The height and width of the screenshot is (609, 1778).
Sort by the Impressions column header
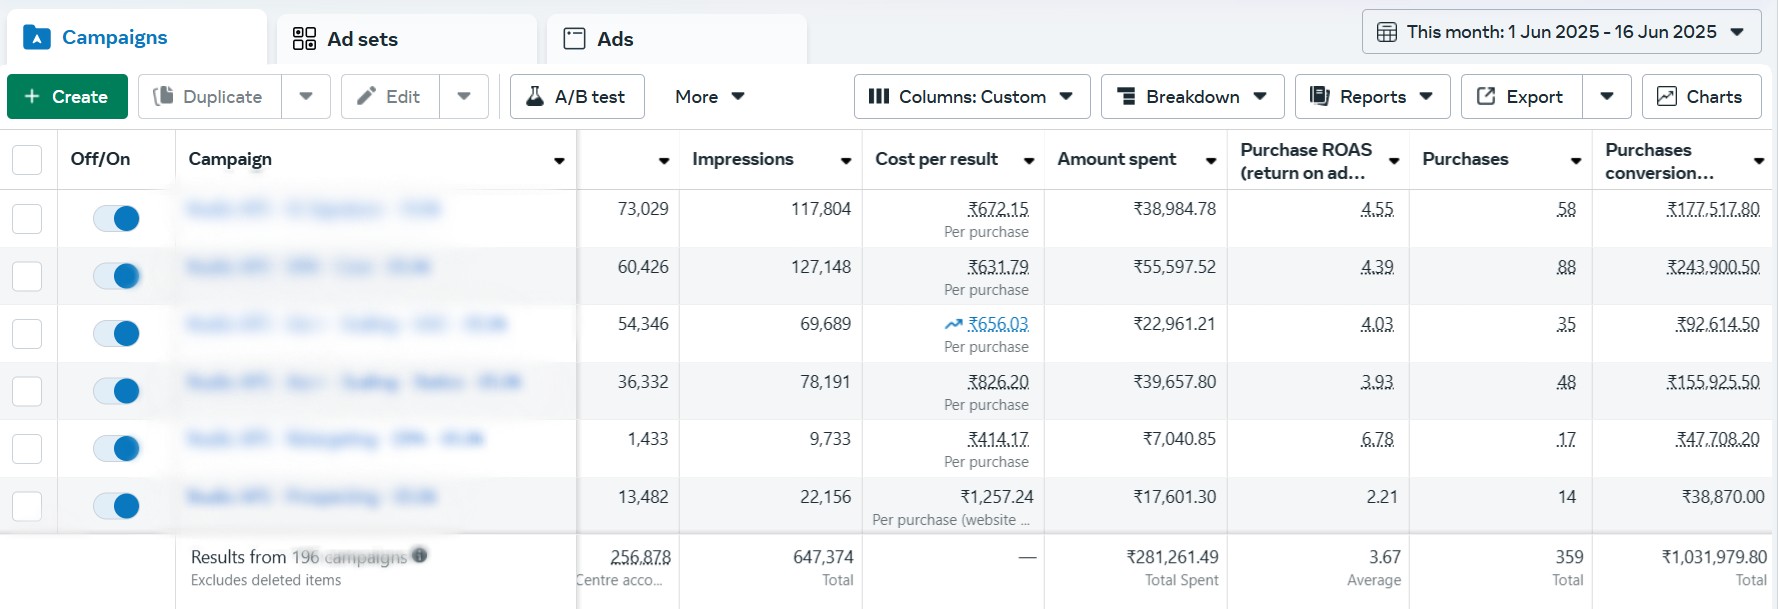[x=743, y=160]
